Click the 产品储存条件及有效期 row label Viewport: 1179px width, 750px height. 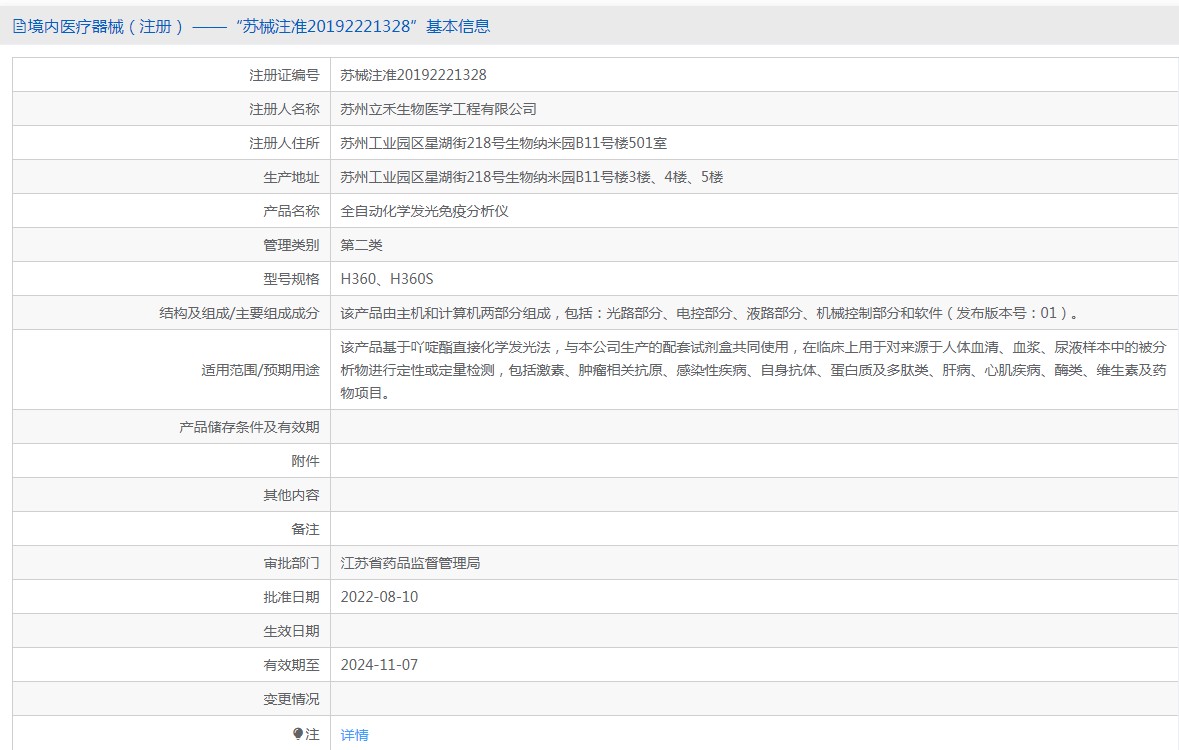pyautogui.click(x=249, y=427)
